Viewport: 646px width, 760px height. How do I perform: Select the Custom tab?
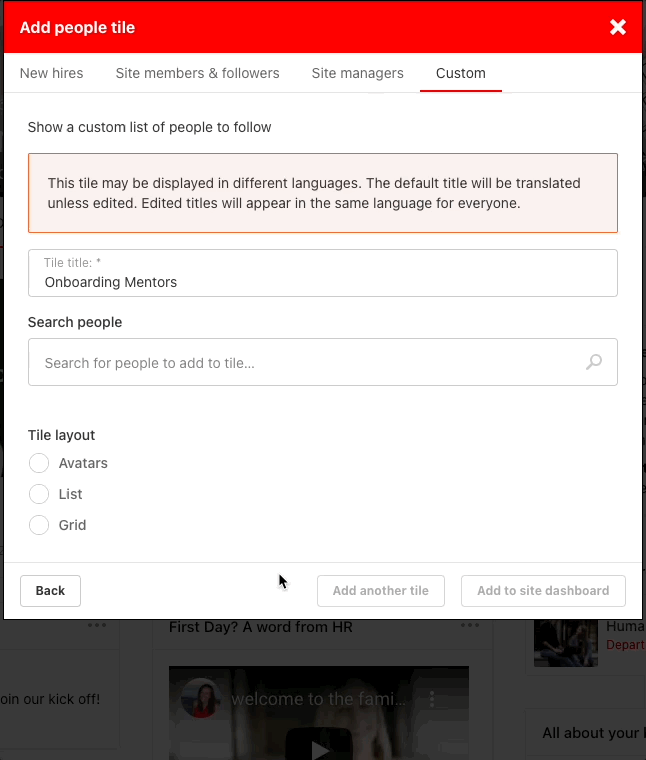point(460,73)
